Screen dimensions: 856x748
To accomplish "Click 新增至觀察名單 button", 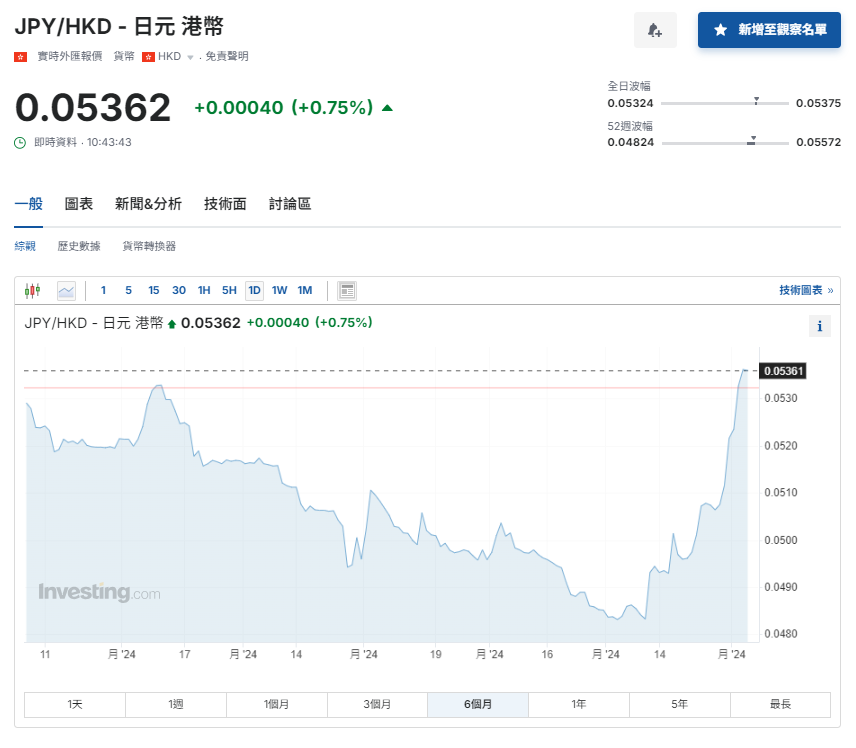I will [769, 30].
